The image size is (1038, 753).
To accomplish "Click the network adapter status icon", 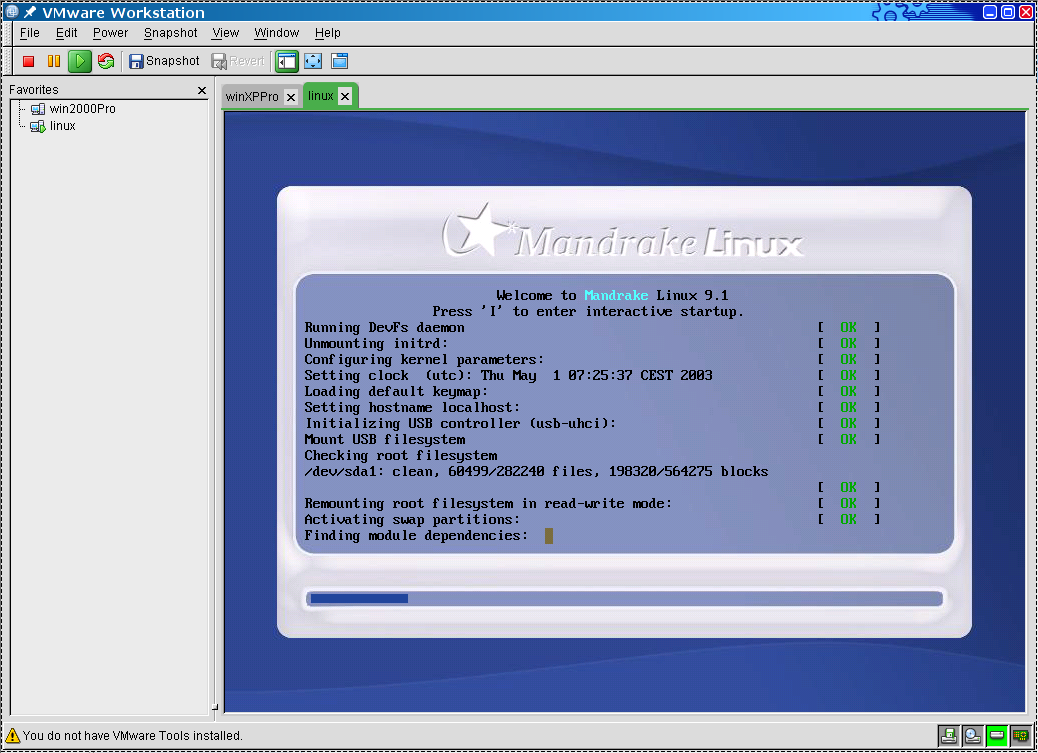I will 1021,735.
